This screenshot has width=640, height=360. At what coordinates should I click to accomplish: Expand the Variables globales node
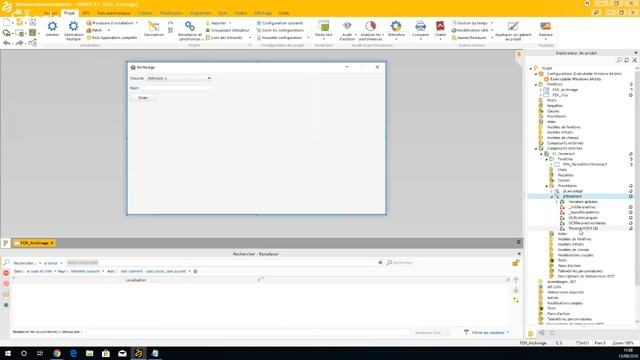point(557,202)
